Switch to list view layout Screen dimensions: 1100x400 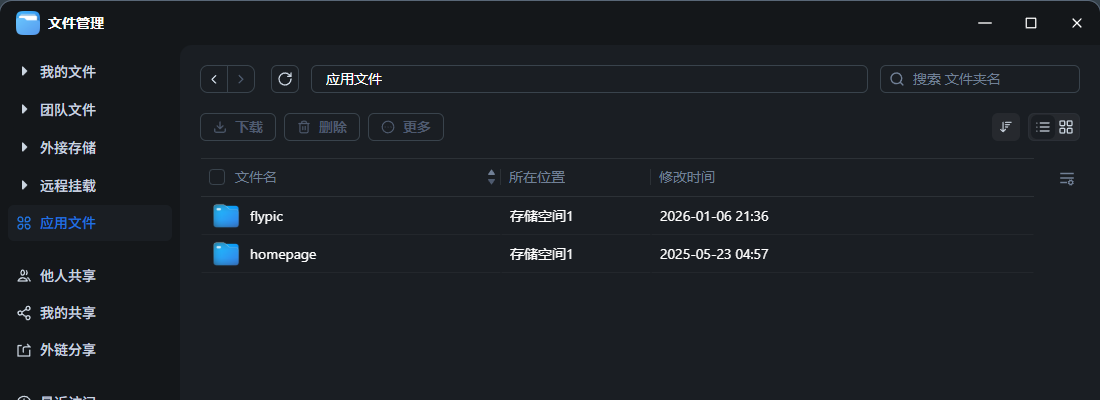pos(1043,127)
